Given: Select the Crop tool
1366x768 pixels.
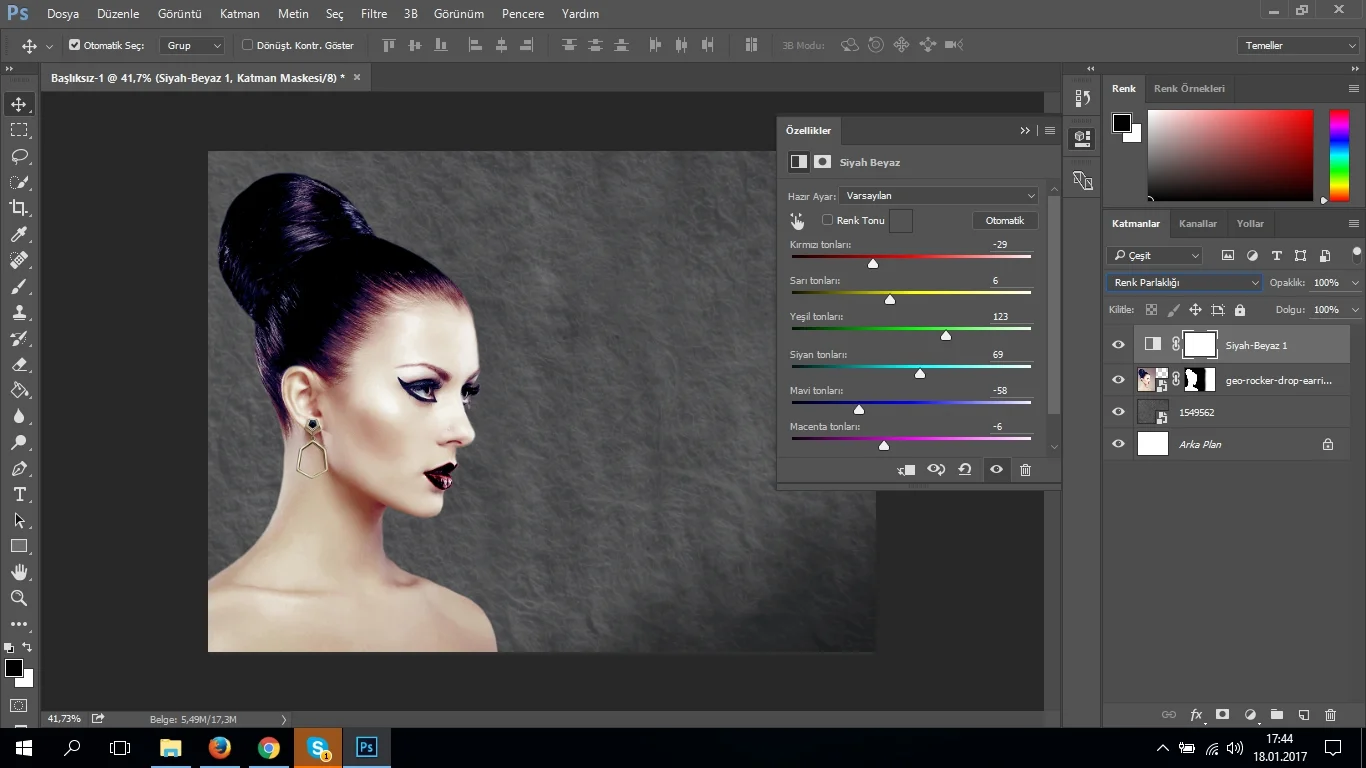Looking at the screenshot, I should (x=19, y=208).
